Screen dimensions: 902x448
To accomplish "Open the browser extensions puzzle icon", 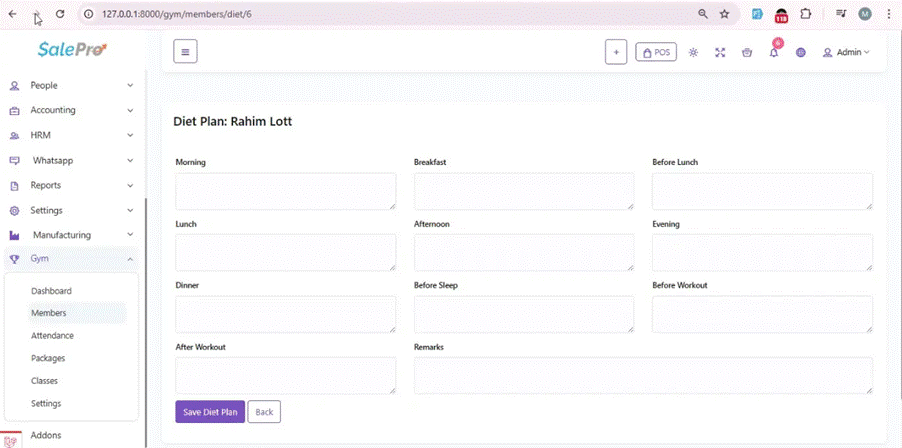I will [806, 14].
